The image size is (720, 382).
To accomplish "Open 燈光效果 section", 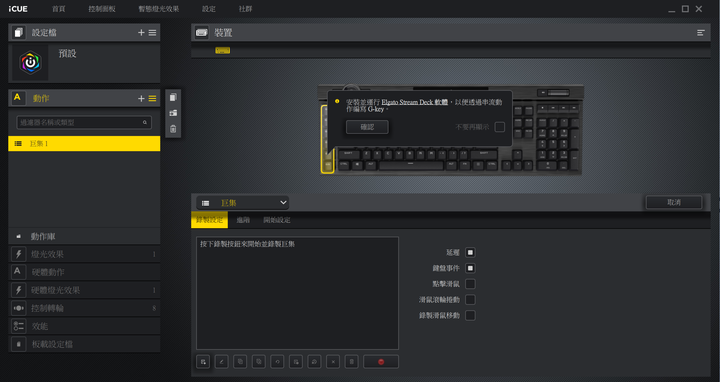I will click(x=84, y=254).
